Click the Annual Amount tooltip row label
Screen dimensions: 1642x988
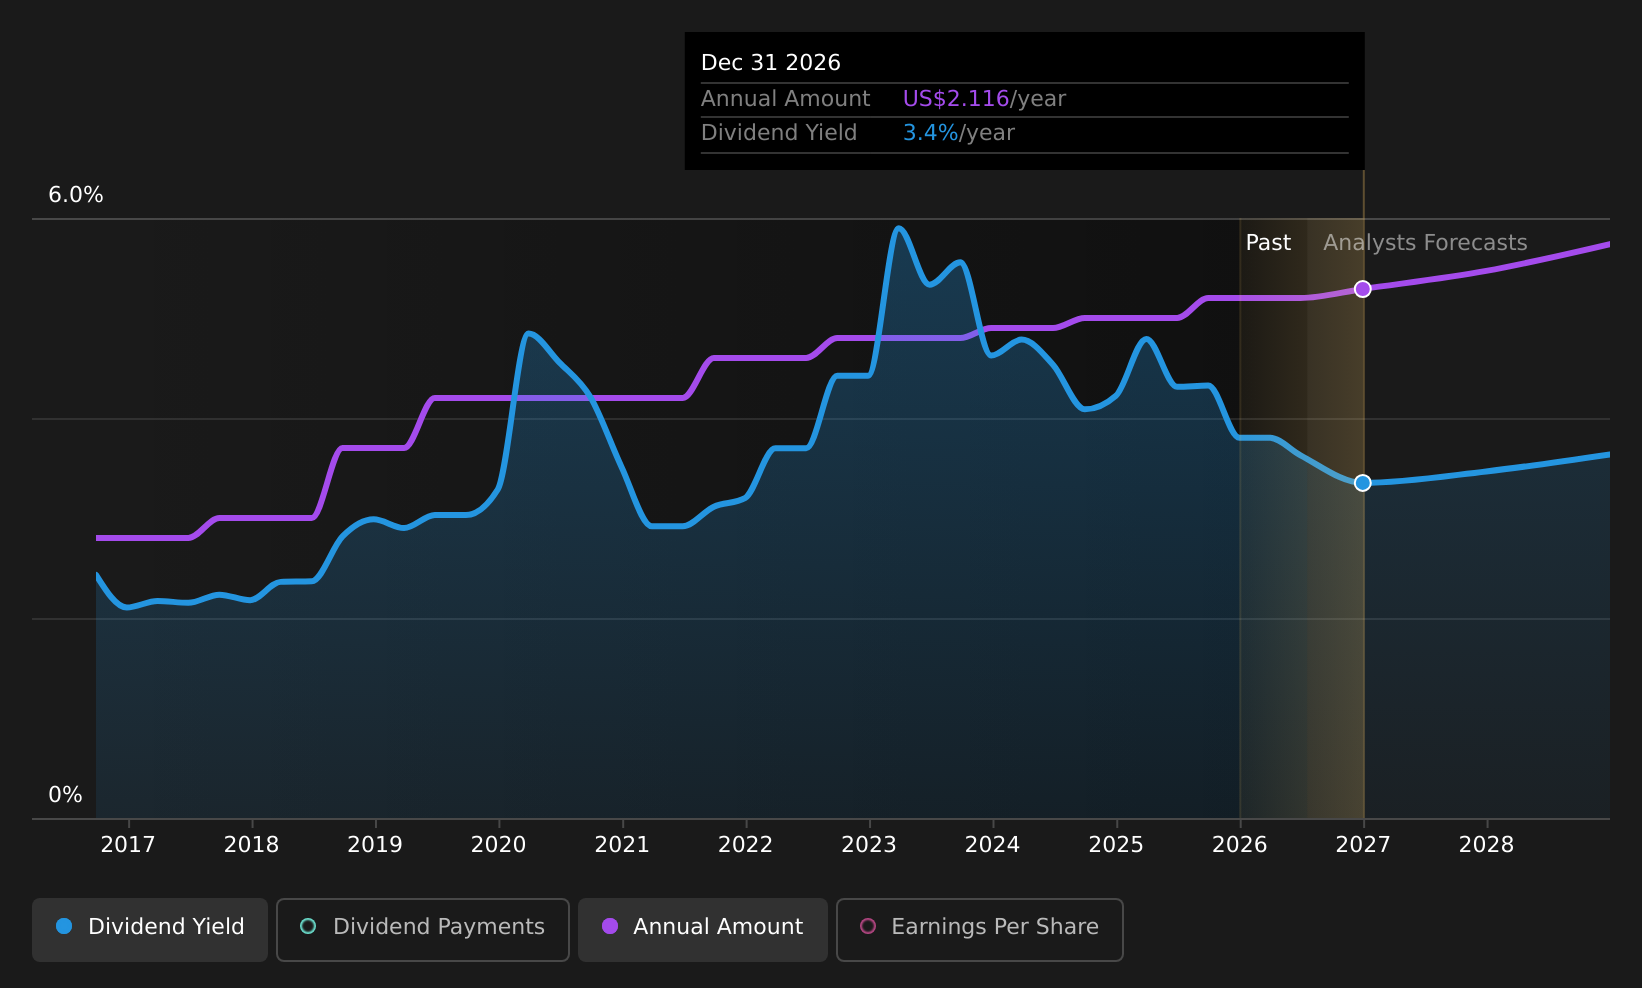pos(785,99)
